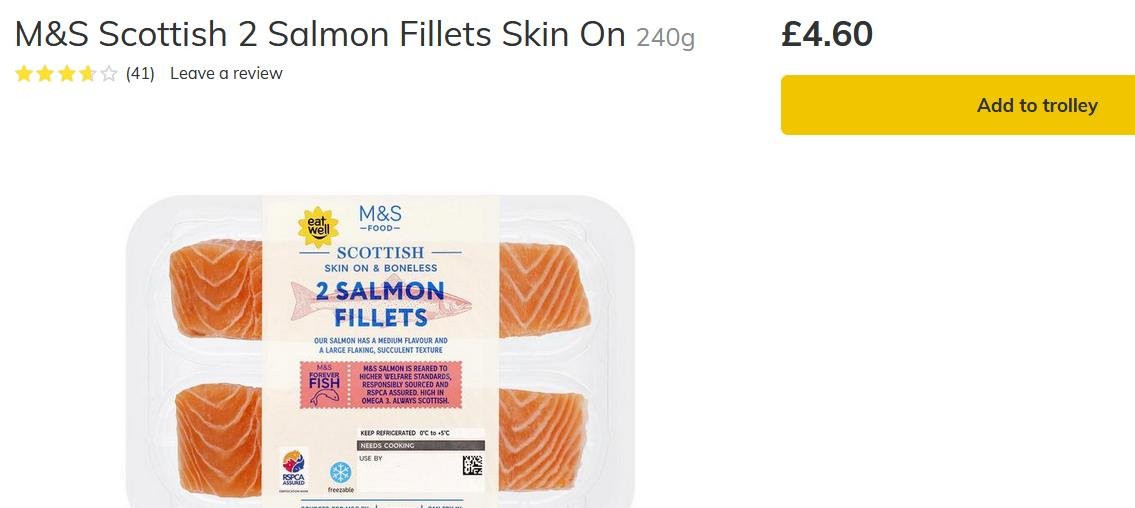Click the yellow eat well badge
Viewport: 1135px width, 508px height.
[318, 226]
